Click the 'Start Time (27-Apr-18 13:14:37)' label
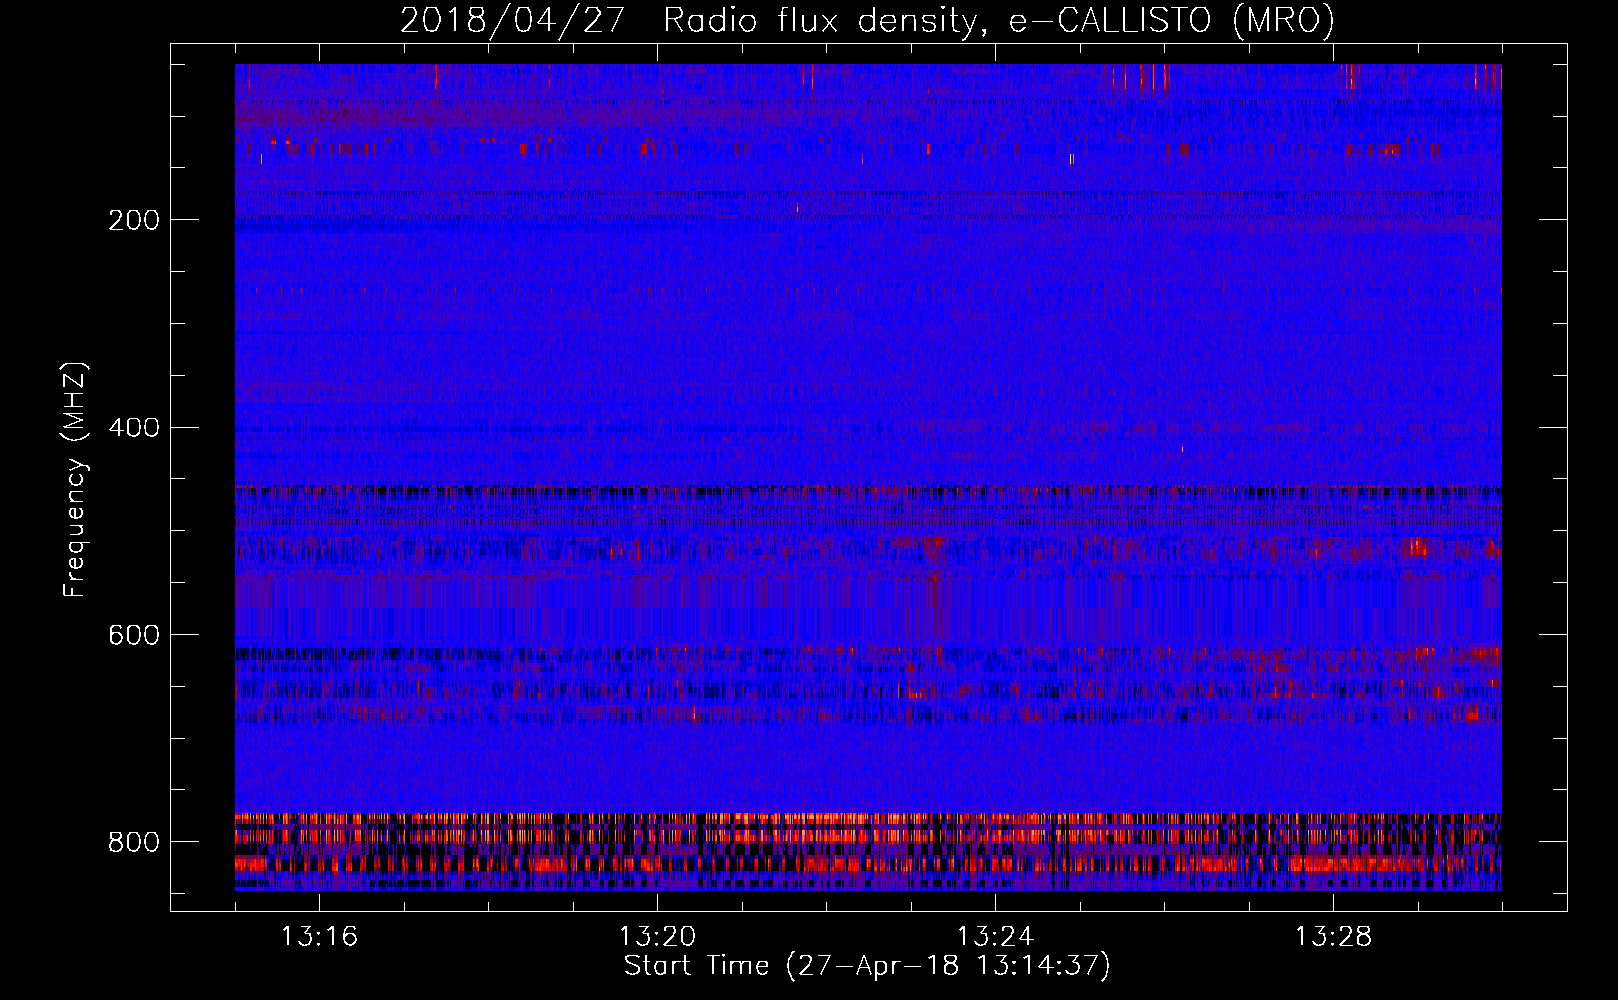 pyautogui.click(x=867, y=966)
